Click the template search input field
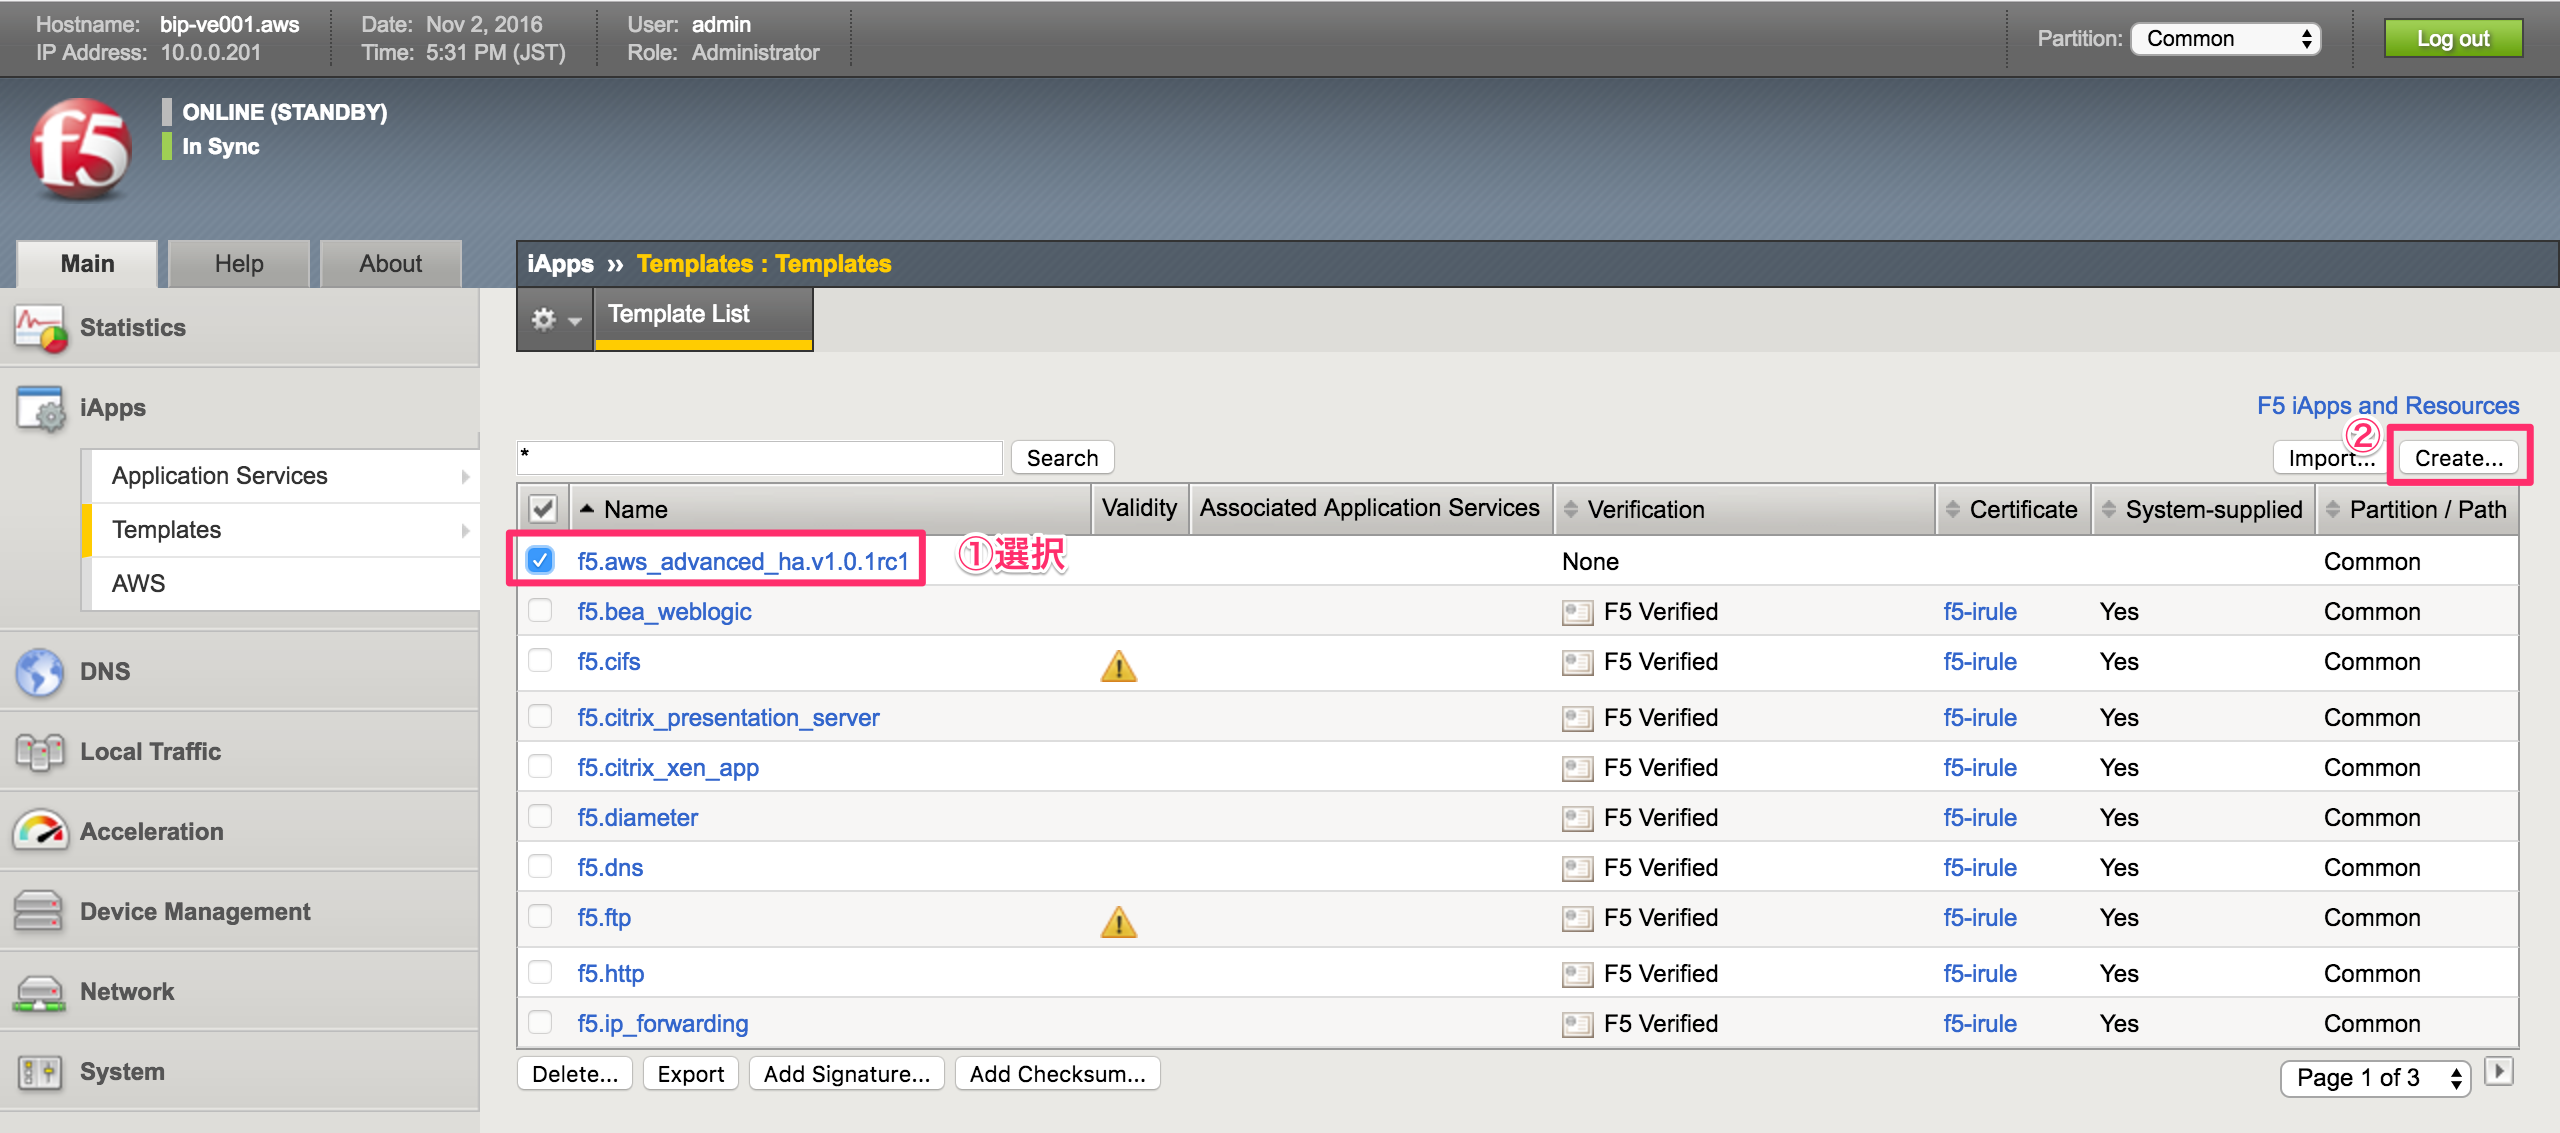This screenshot has height=1133, width=2560. click(x=760, y=457)
